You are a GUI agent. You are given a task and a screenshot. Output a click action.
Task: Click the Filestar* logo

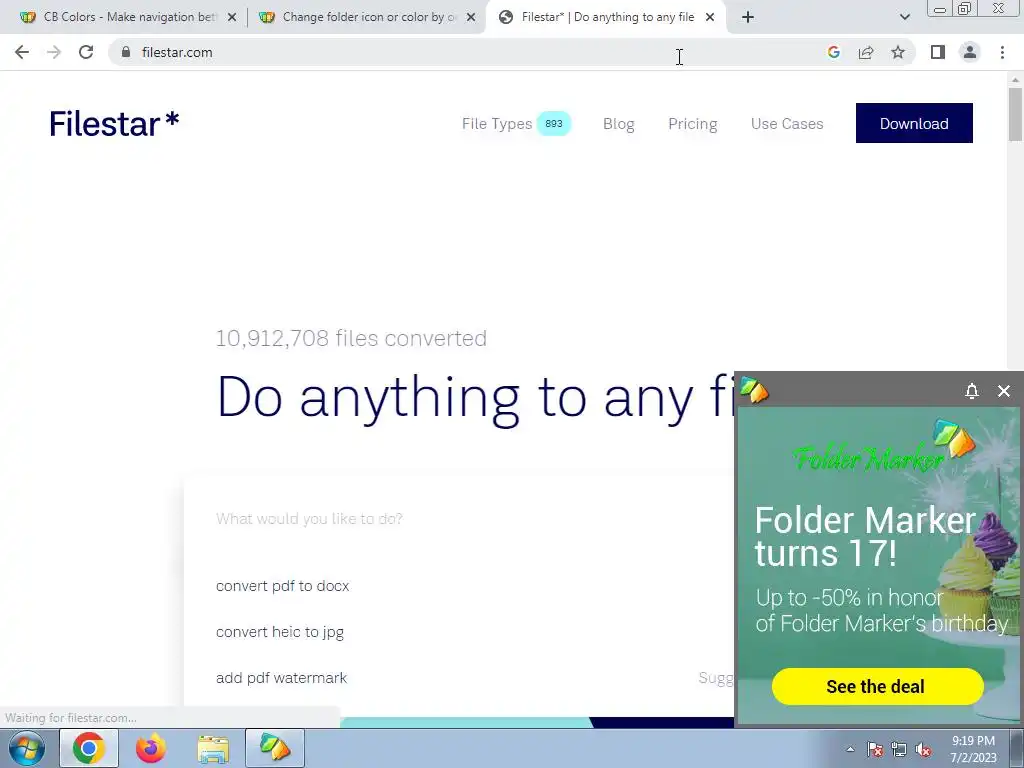[x=114, y=123]
